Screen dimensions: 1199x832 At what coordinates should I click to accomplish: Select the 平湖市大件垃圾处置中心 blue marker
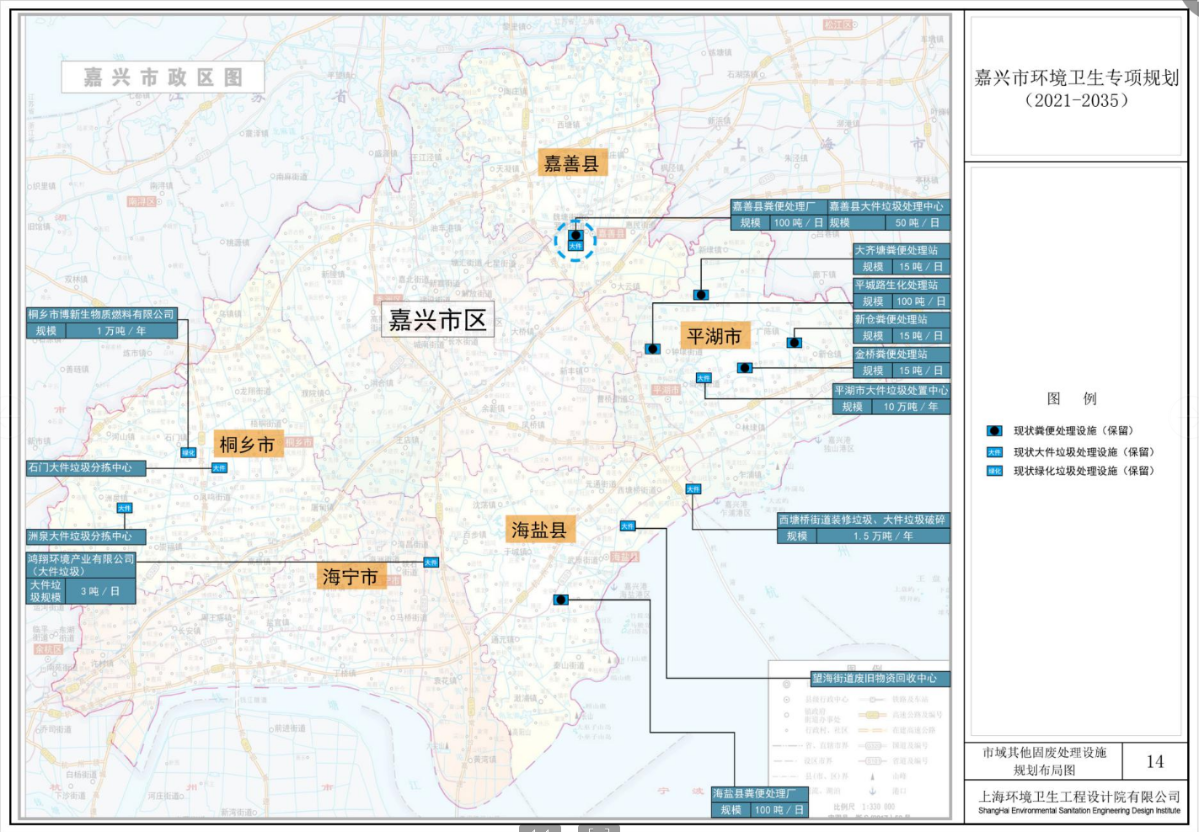point(703,378)
